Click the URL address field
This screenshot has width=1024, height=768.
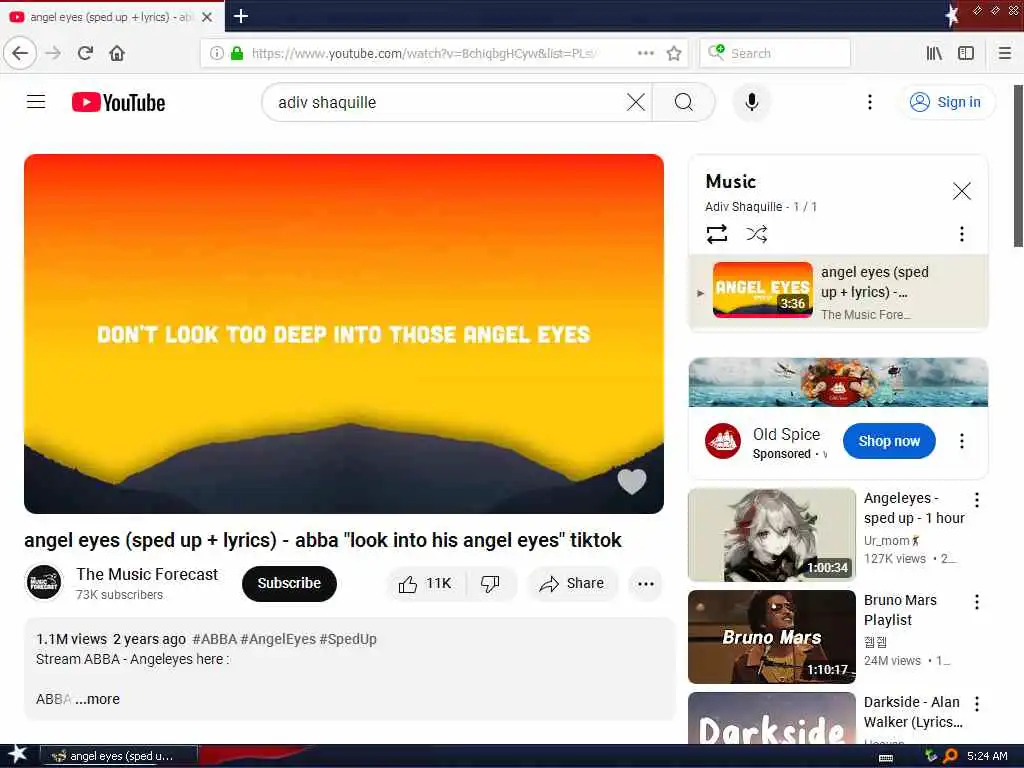tap(424, 53)
